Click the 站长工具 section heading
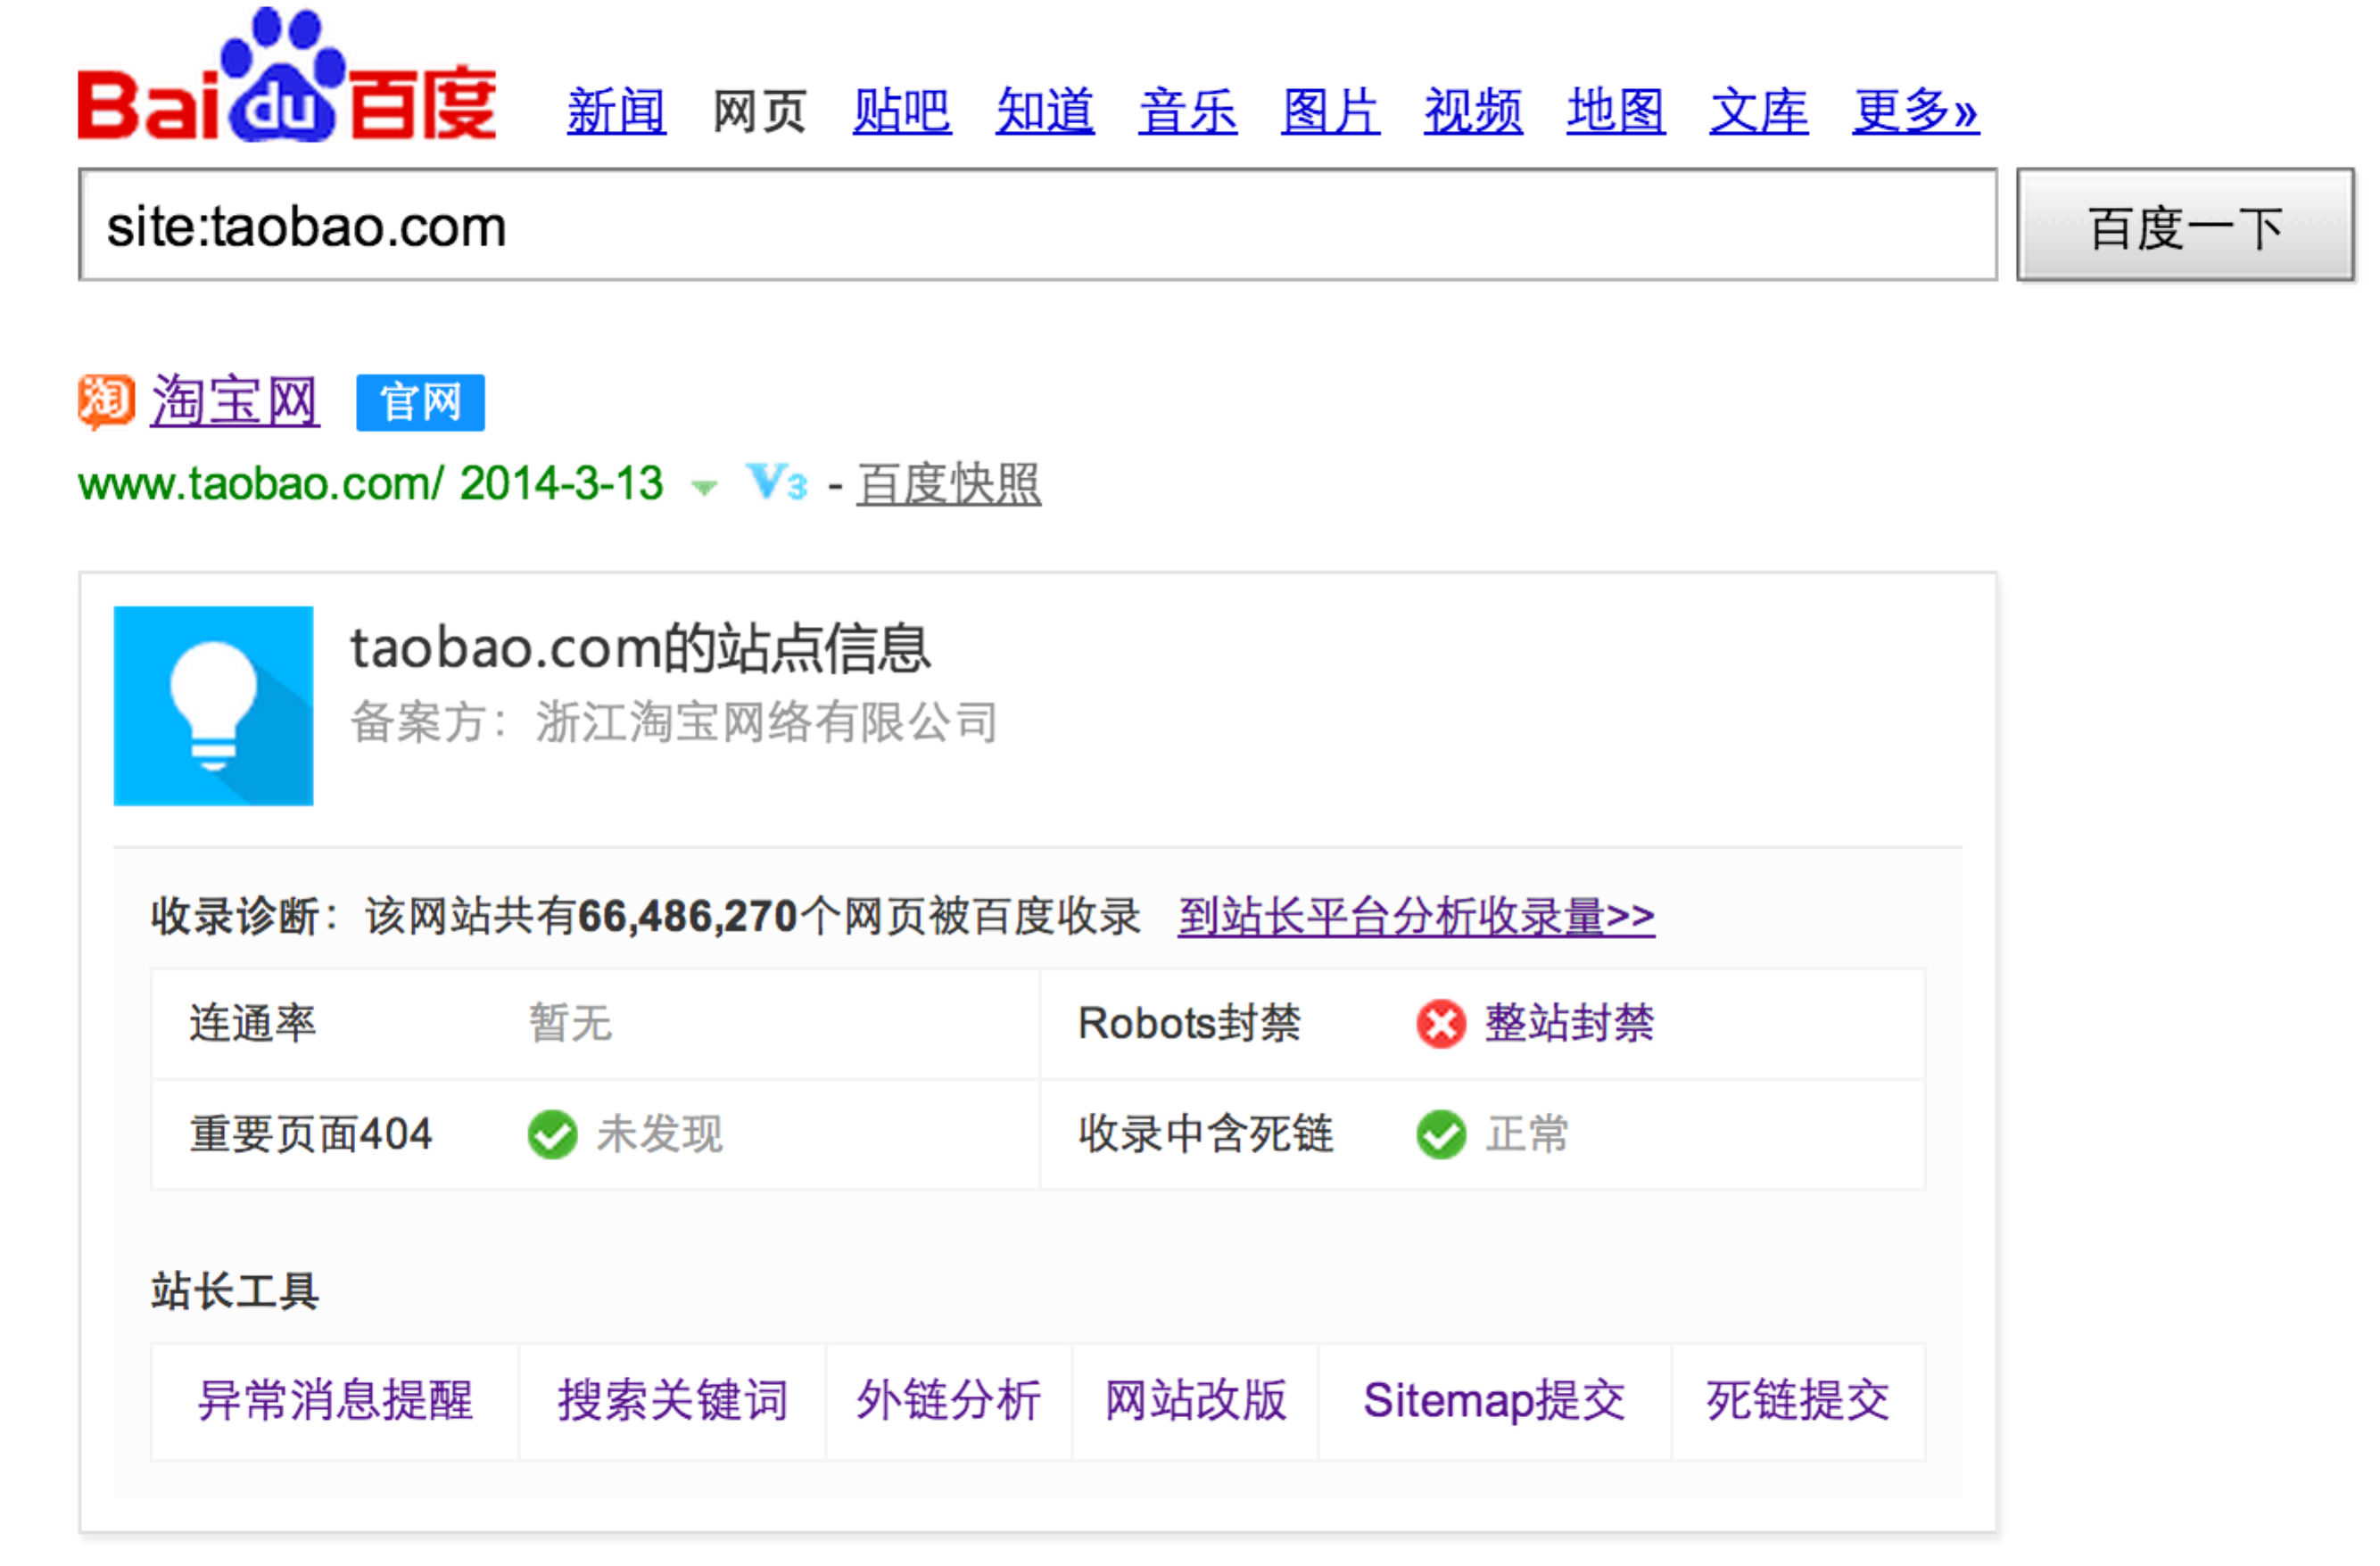2380x1566 pixels. pyautogui.click(x=235, y=1291)
